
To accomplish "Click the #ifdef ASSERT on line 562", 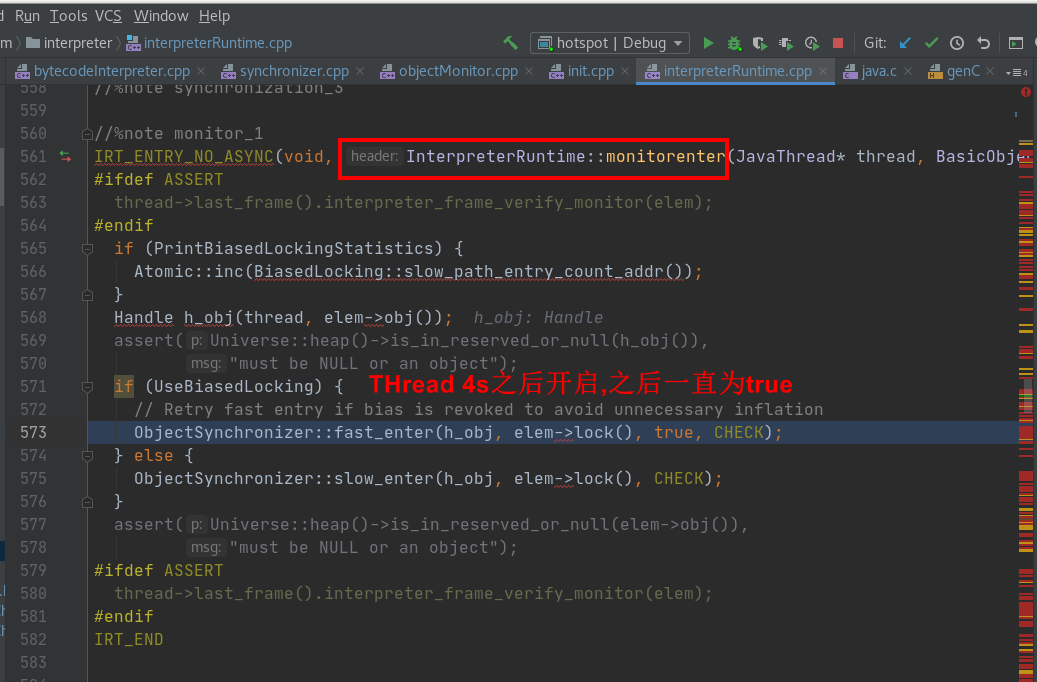I will point(159,180).
